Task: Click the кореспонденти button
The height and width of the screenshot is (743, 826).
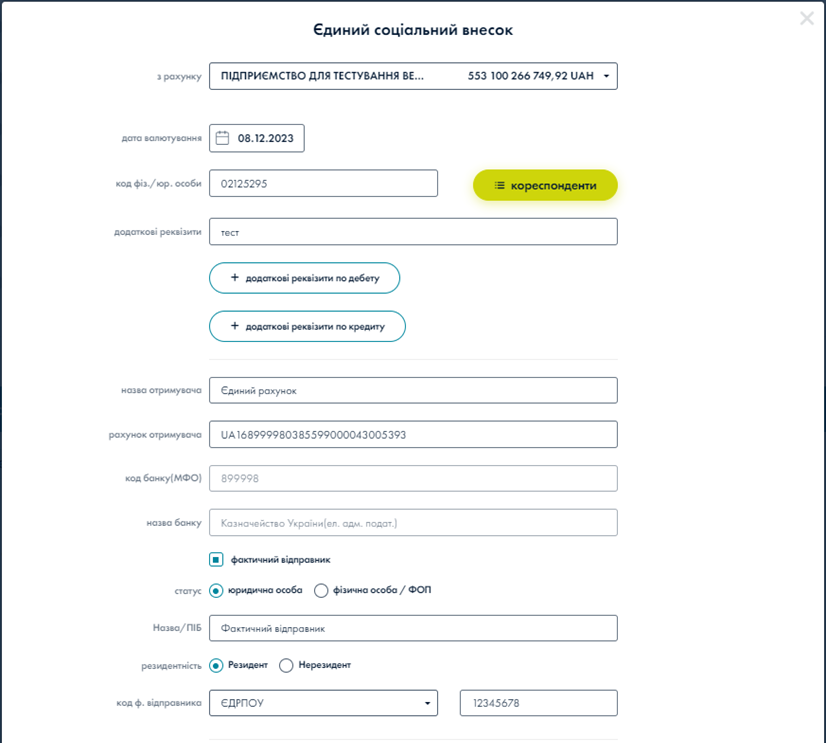Action: [545, 185]
